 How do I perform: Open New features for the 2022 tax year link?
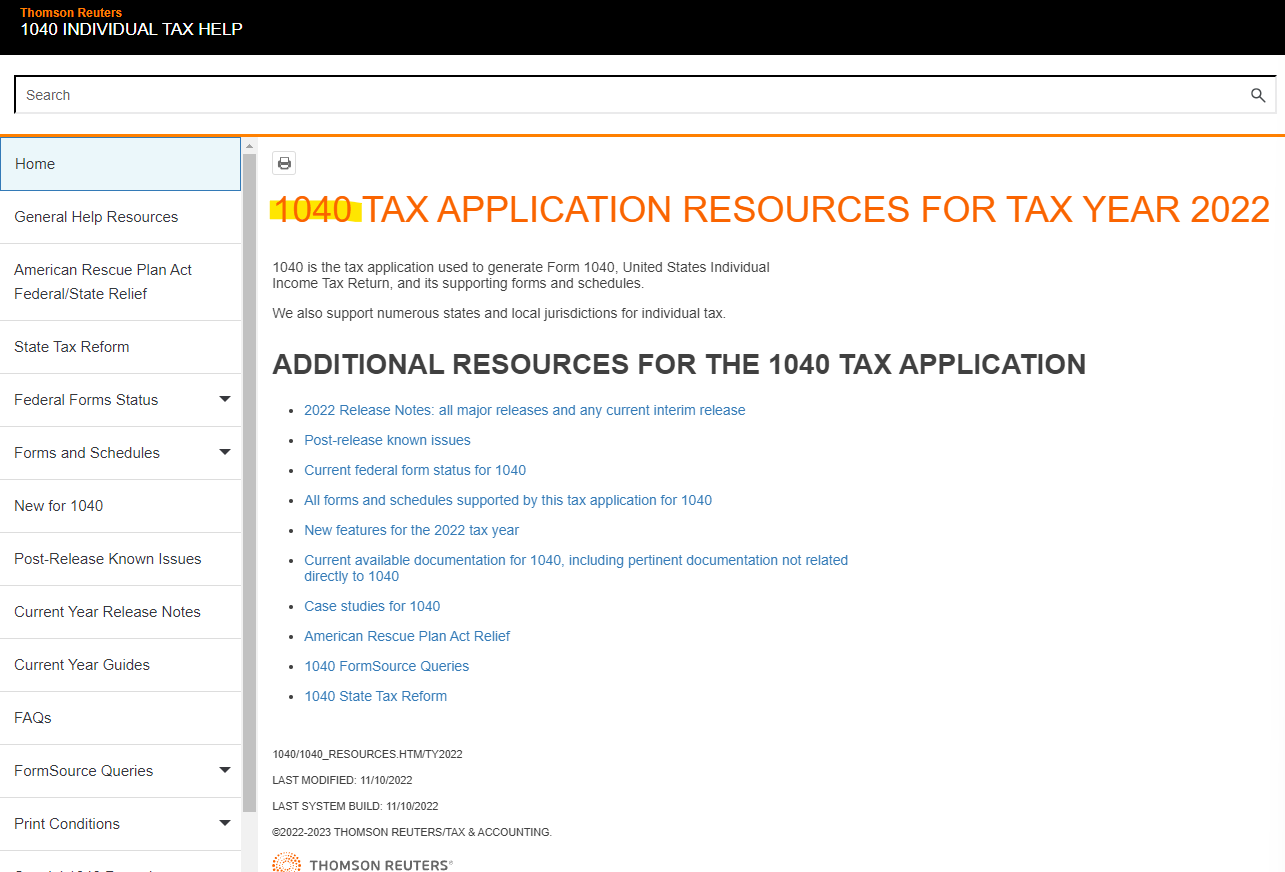click(412, 530)
